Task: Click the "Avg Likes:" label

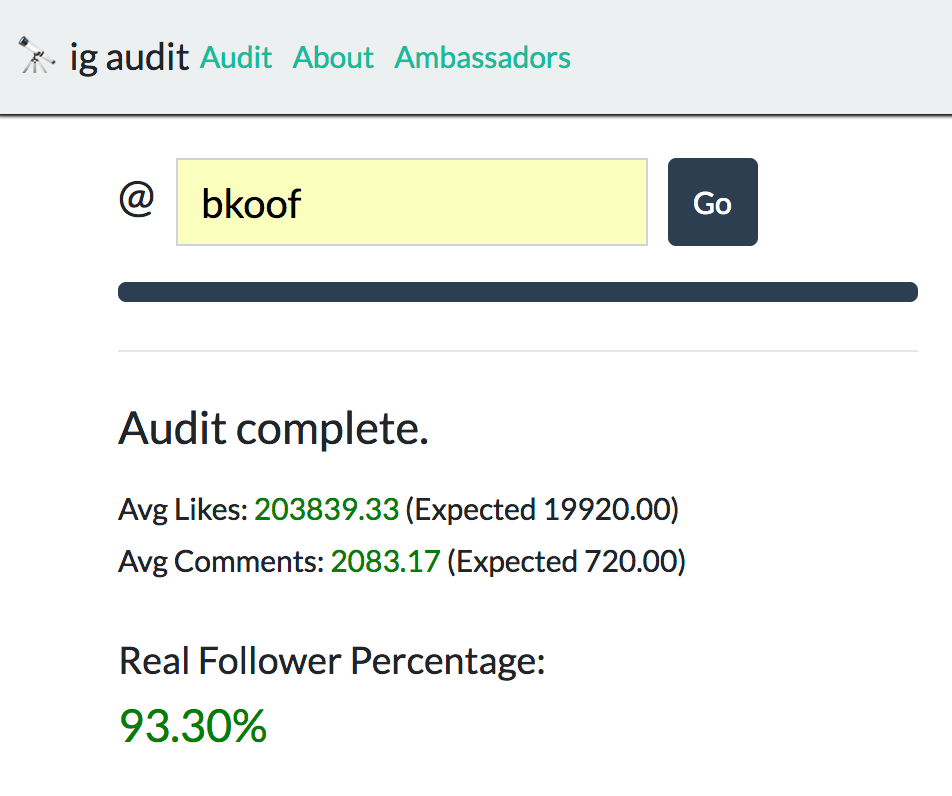Action: coord(183,510)
